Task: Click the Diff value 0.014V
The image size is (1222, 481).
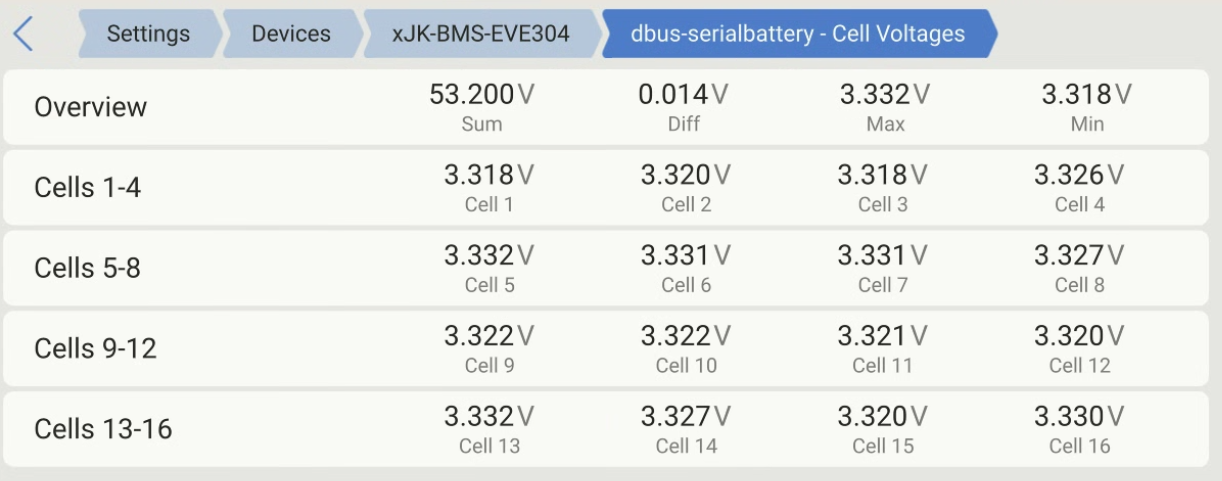Action: [x=683, y=95]
